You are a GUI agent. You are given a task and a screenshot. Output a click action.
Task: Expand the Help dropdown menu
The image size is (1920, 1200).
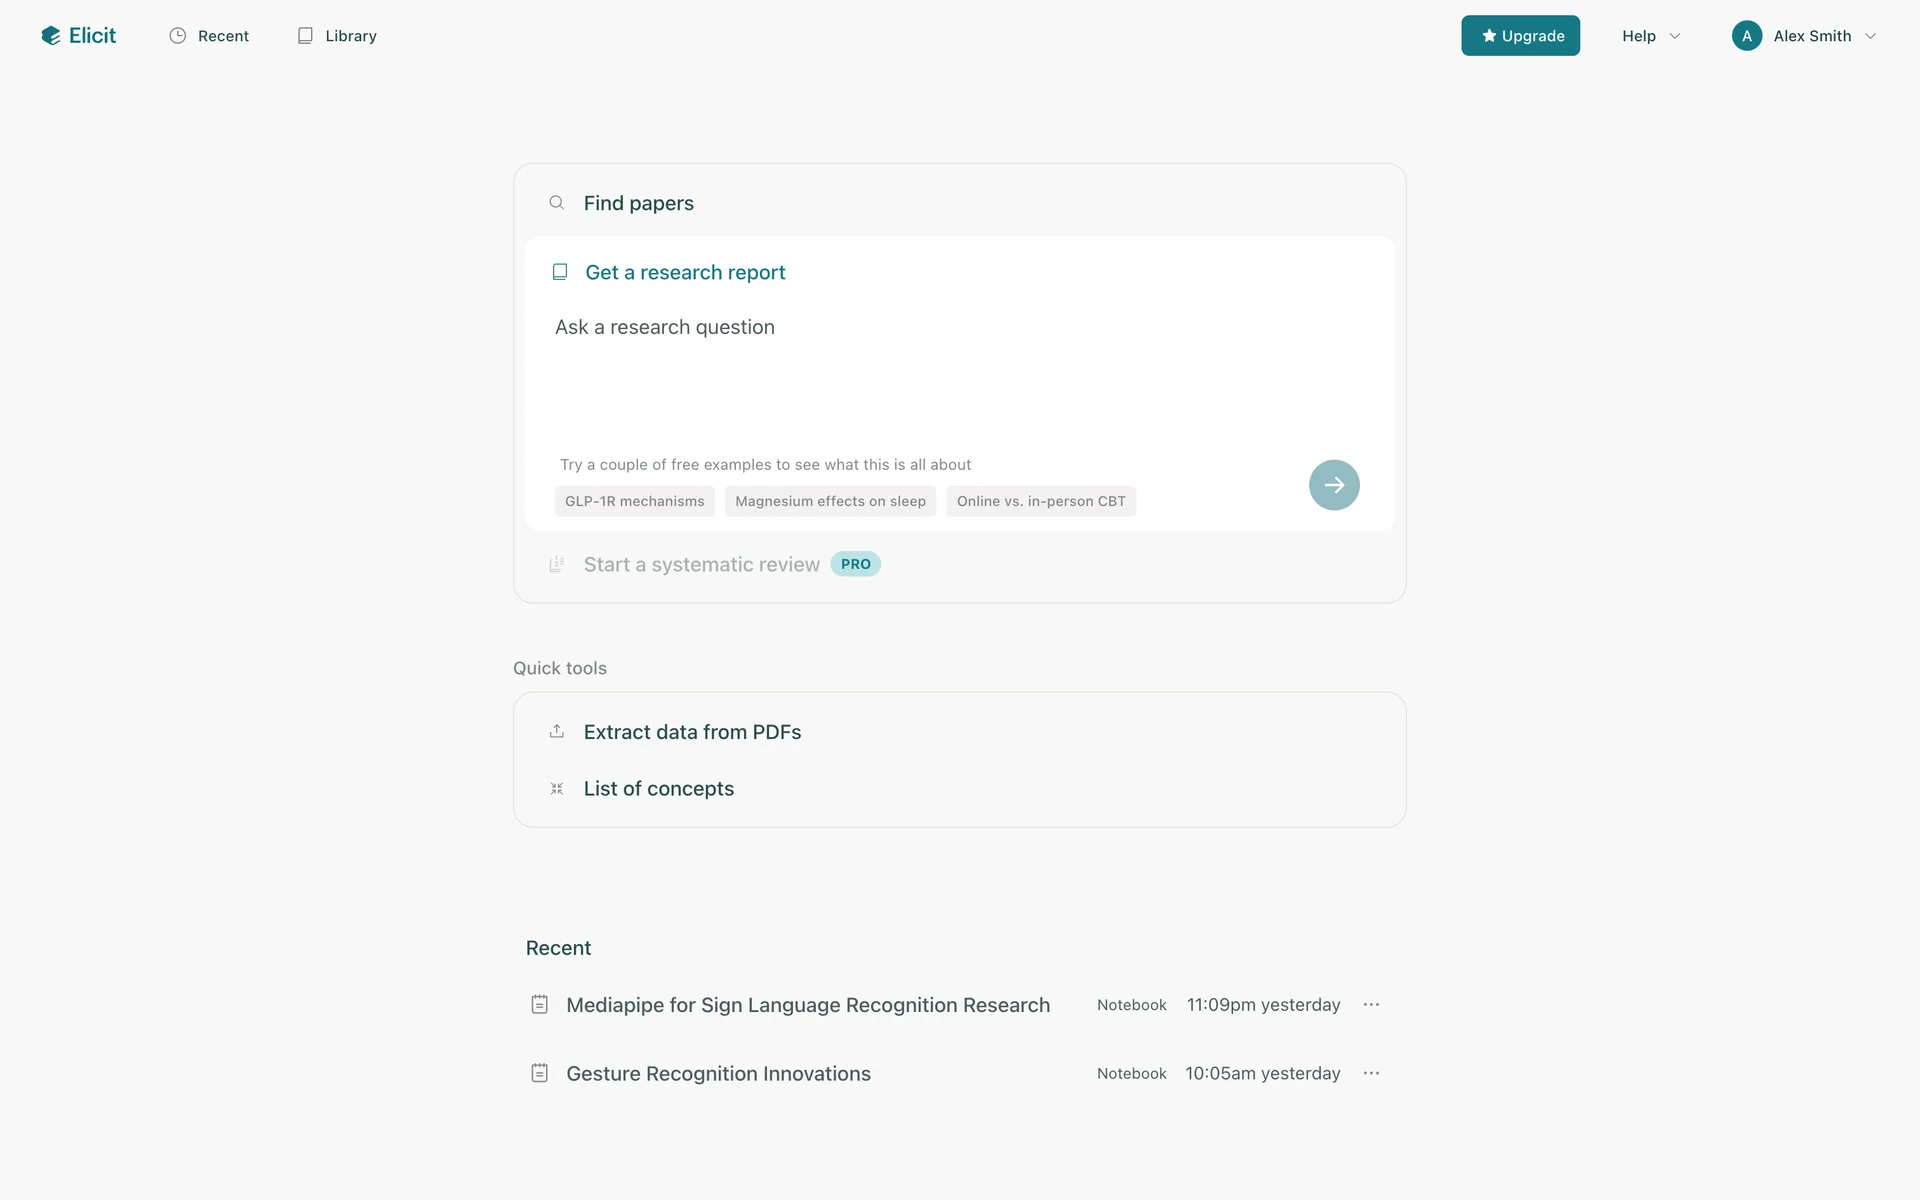pos(1651,36)
